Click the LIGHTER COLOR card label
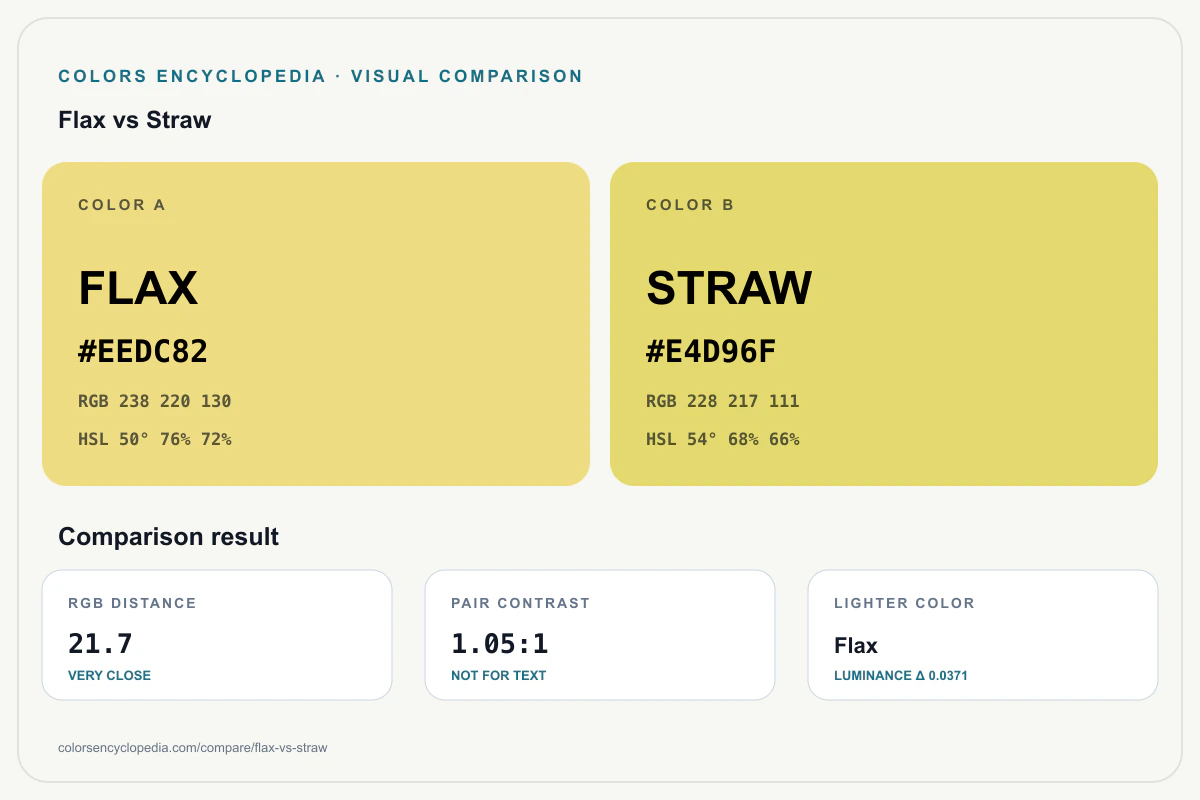1200x800 pixels. pos(904,603)
